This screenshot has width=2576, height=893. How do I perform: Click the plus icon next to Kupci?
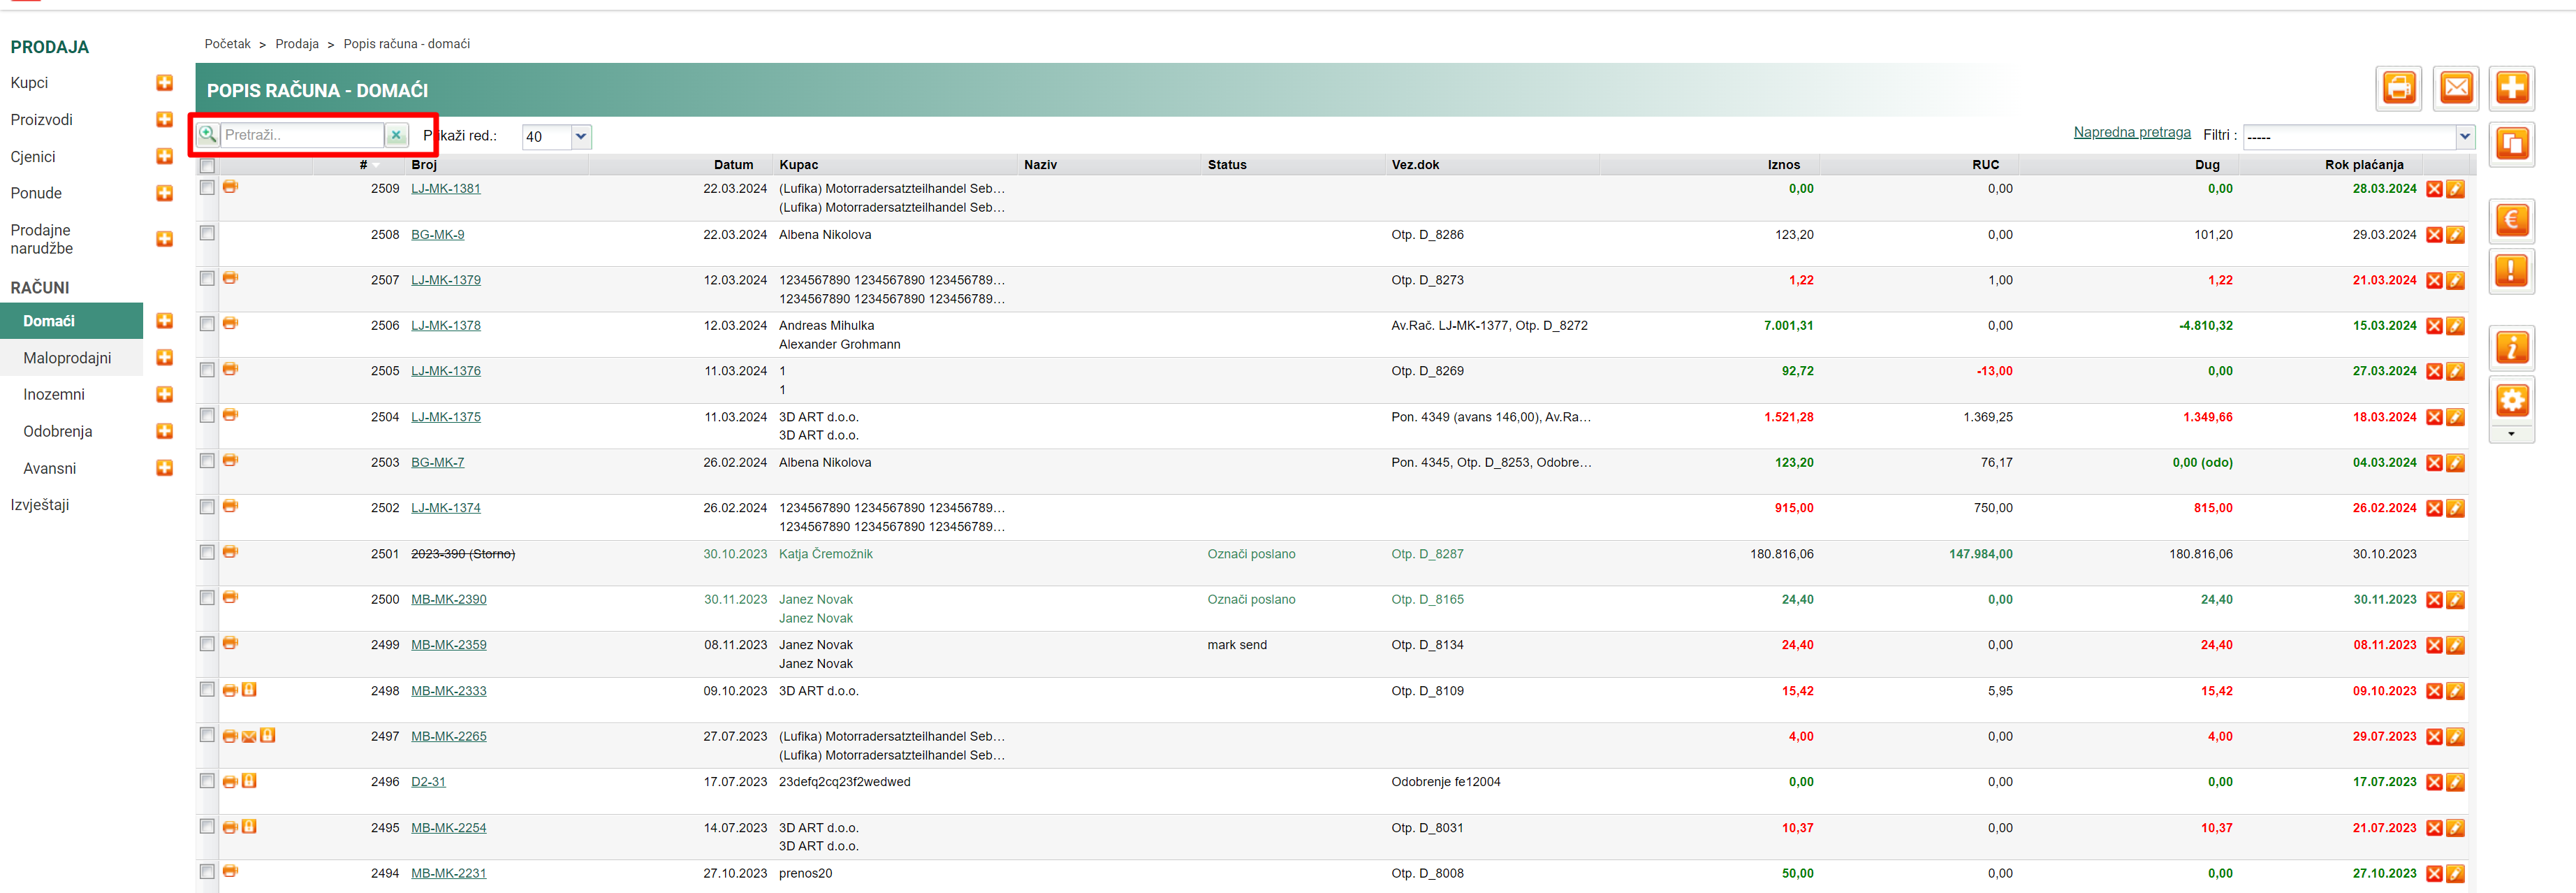(x=165, y=83)
